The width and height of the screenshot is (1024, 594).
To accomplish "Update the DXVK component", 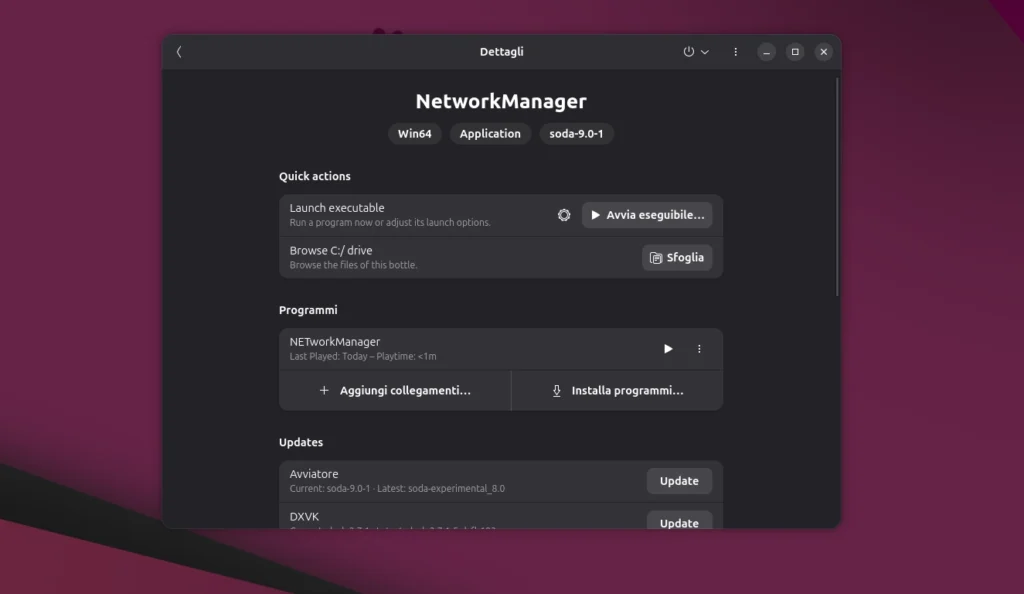I will [x=679, y=521].
